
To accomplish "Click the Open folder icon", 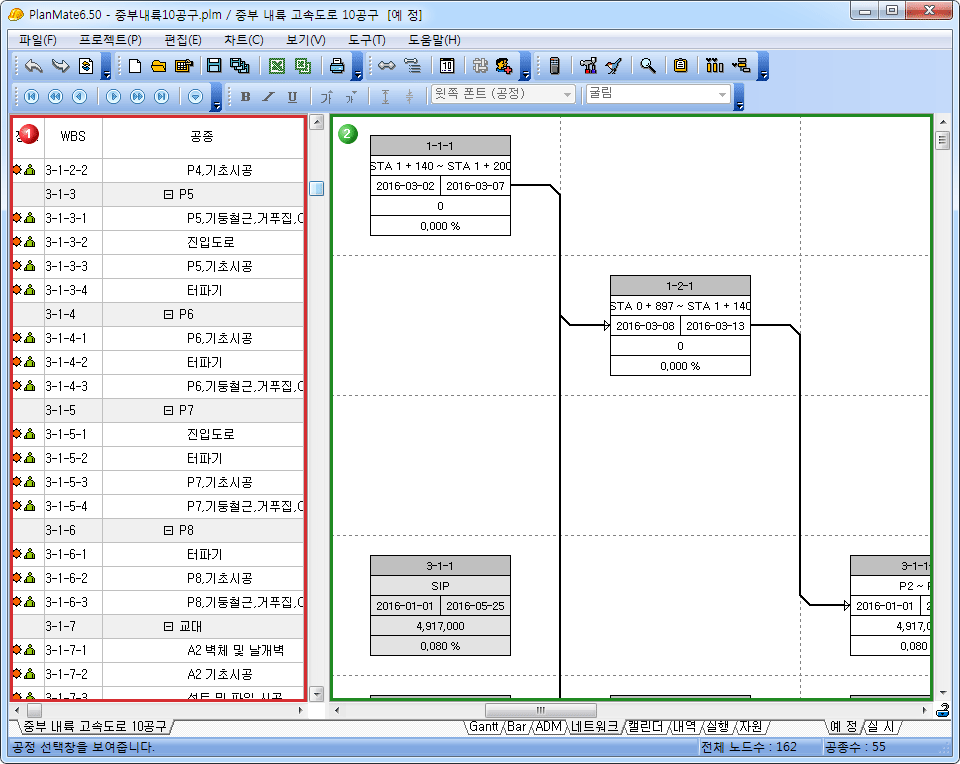I will click(158, 67).
